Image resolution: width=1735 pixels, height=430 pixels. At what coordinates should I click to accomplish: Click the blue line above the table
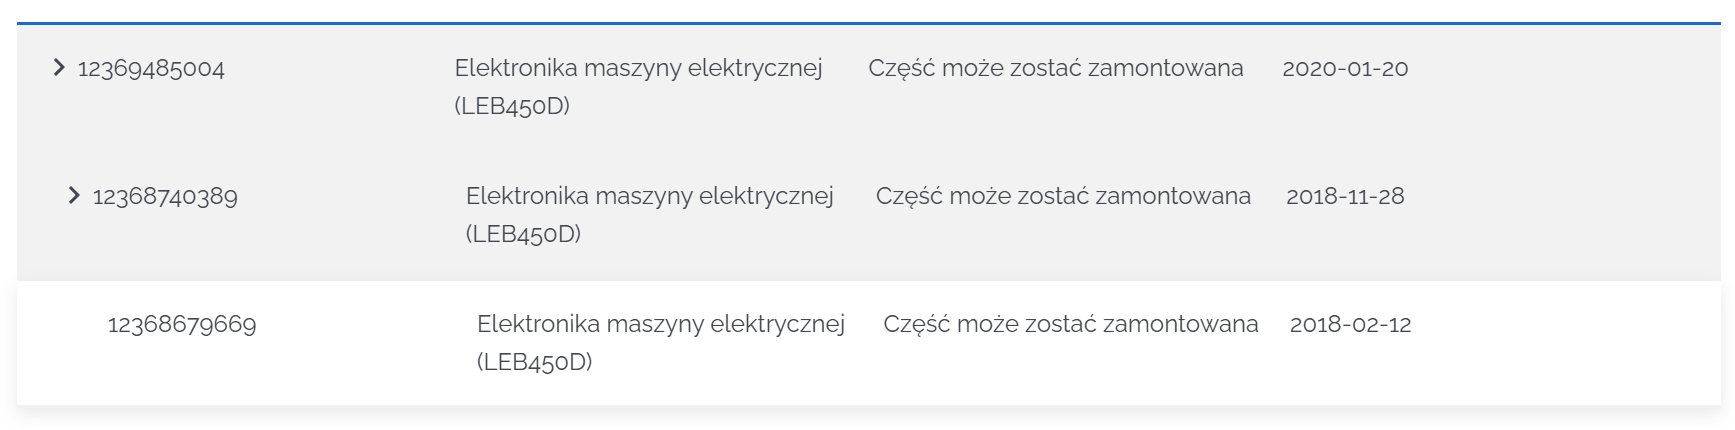point(868,22)
